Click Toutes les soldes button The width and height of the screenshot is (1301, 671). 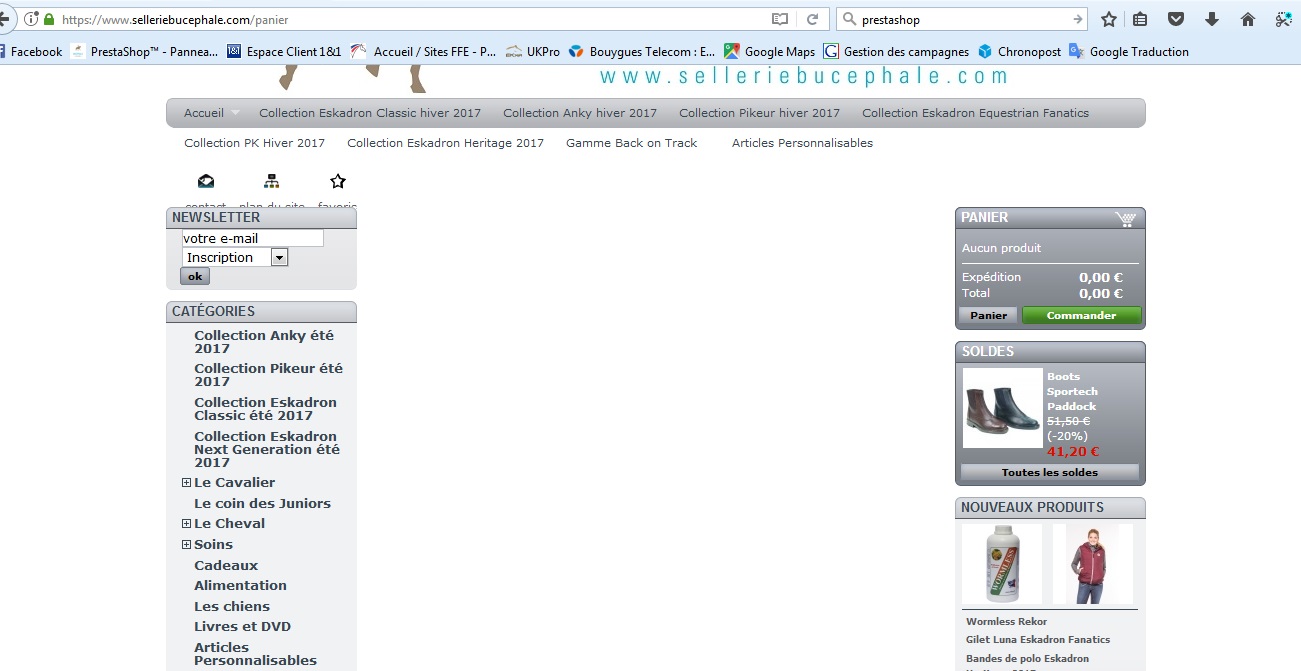click(x=1050, y=472)
